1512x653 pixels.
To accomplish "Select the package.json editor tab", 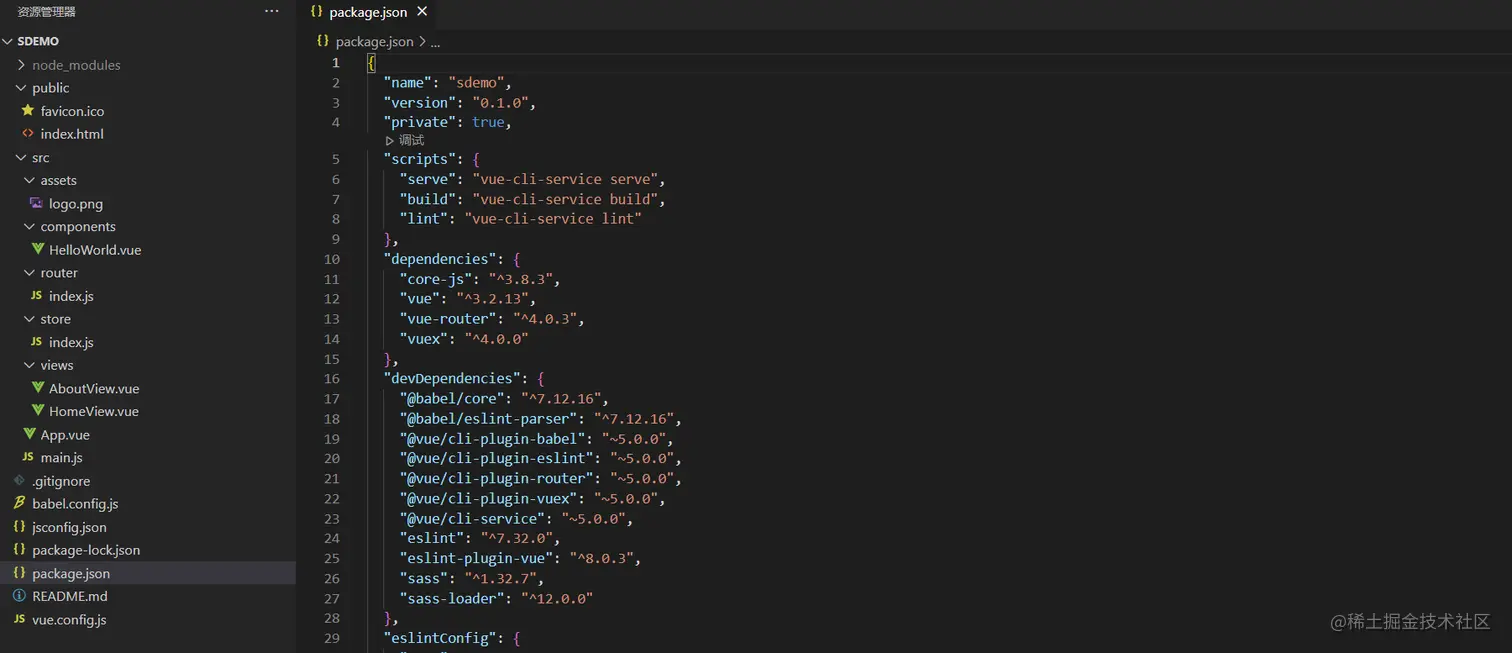I will point(369,12).
